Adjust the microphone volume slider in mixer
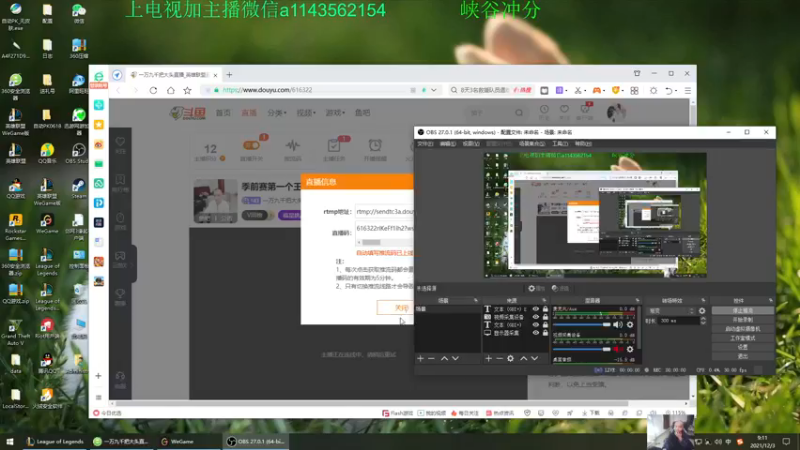 pos(582,324)
